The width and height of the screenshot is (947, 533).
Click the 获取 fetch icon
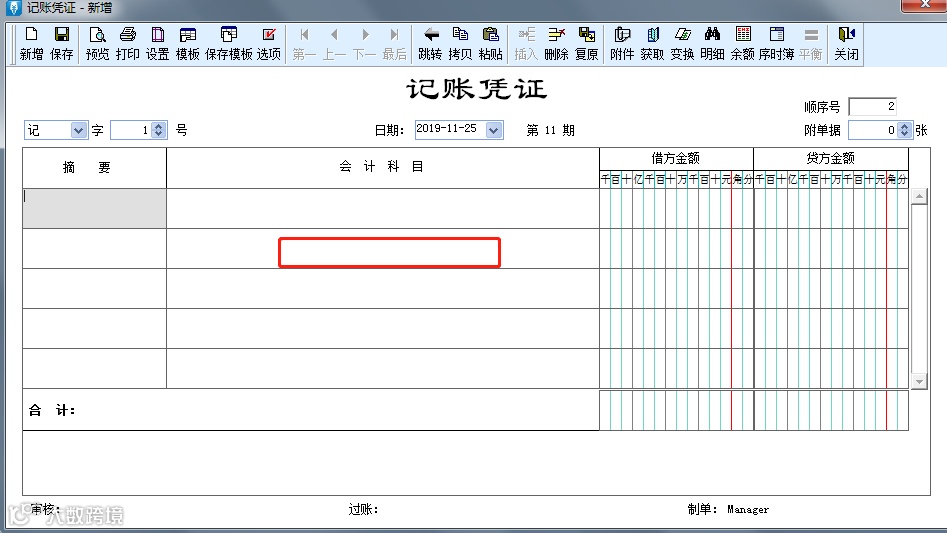point(652,43)
